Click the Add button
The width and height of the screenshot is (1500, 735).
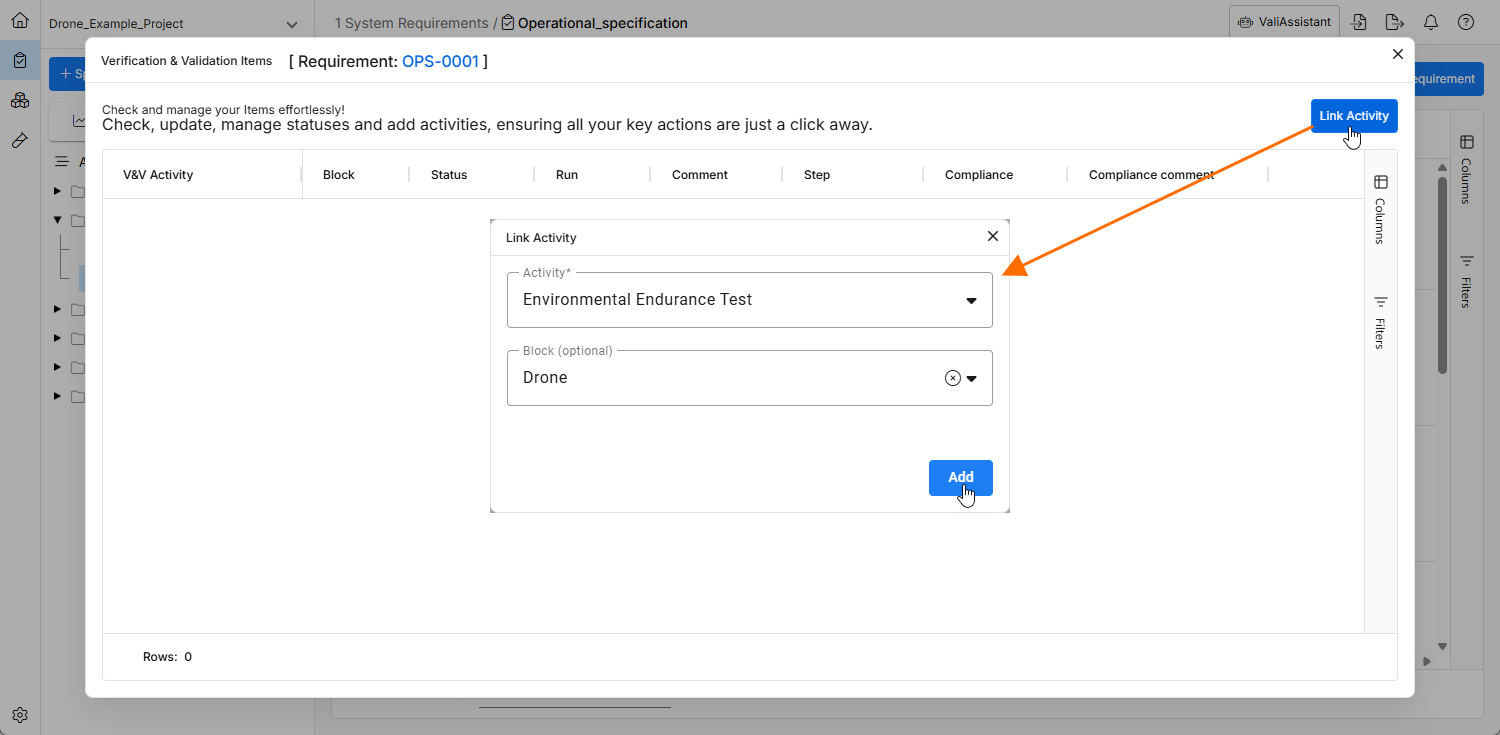tap(960, 477)
